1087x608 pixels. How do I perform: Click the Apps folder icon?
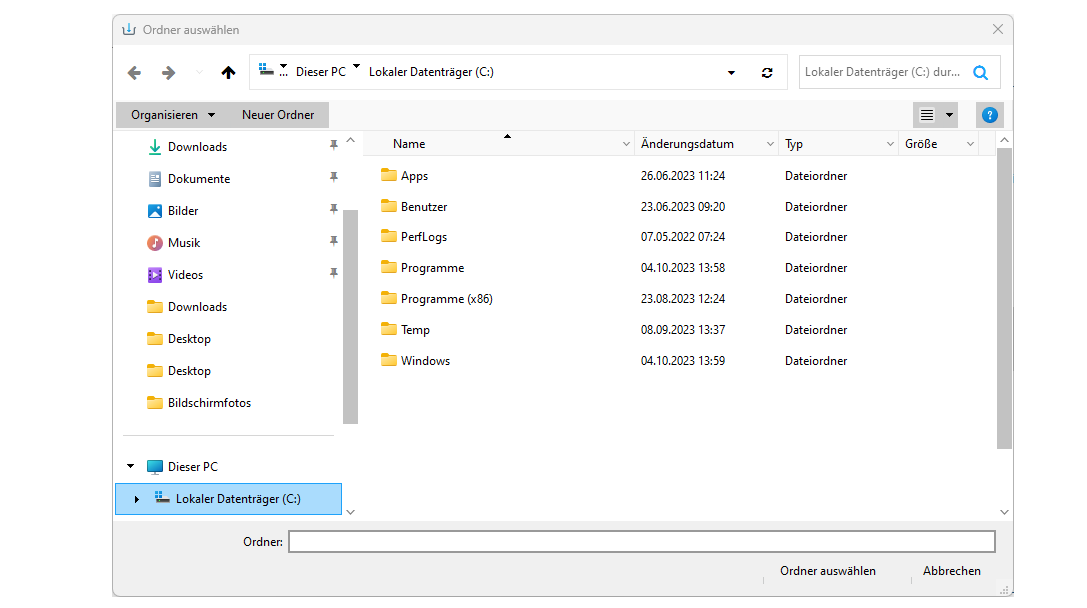[389, 175]
